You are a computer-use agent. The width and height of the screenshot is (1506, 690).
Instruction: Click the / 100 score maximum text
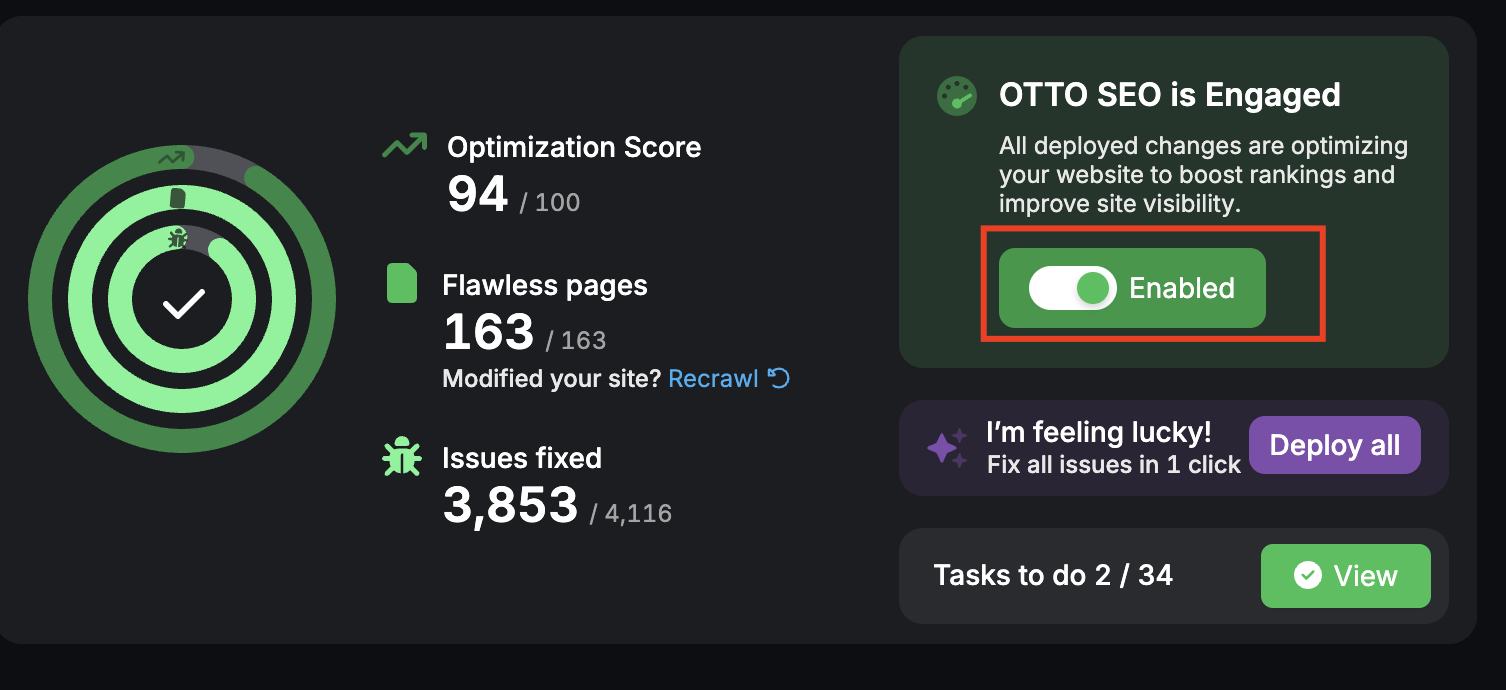(x=550, y=203)
